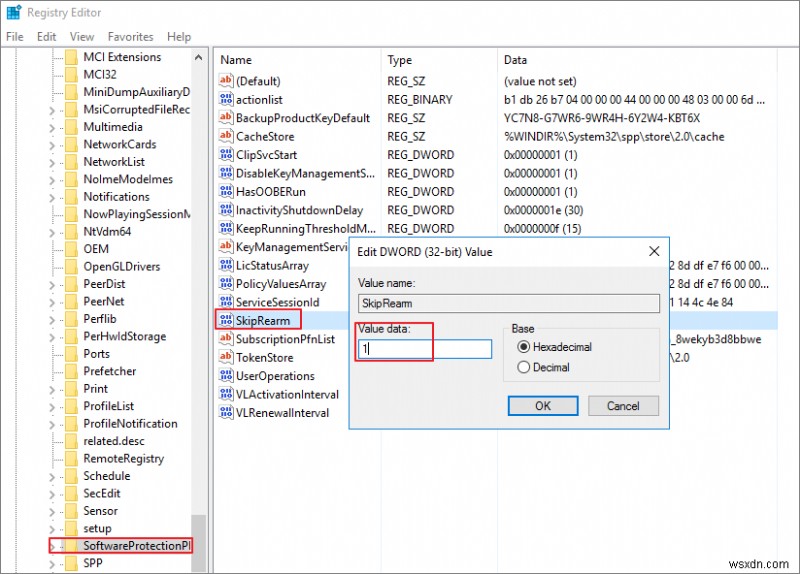Click the SkipRearm DWORD icon
Screen dimensions: 800x574
pos(226,320)
